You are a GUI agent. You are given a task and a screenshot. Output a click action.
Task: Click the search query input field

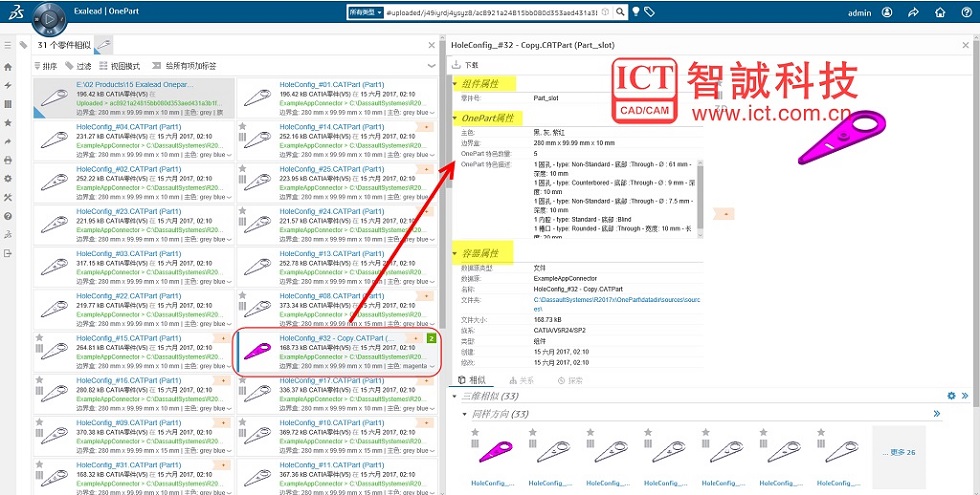click(x=492, y=12)
